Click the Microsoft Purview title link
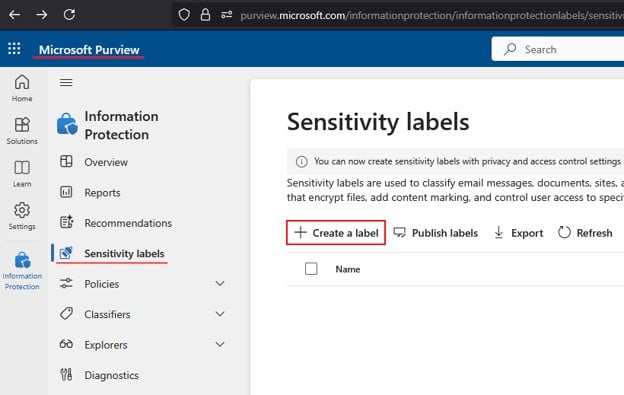 89,50
